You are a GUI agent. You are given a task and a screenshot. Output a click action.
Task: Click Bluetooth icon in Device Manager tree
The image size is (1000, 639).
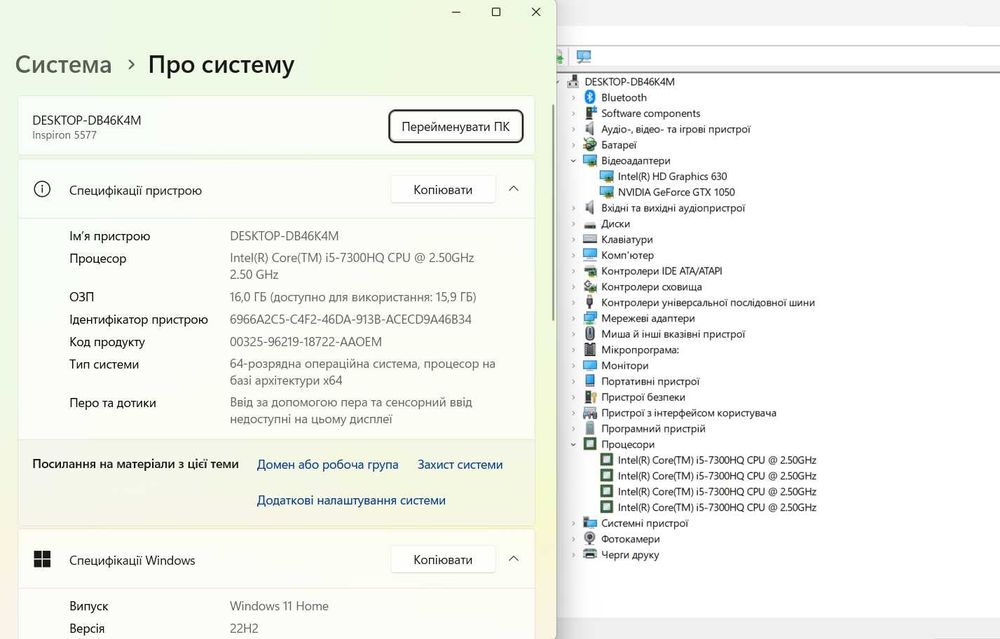[x=590, y=97]
